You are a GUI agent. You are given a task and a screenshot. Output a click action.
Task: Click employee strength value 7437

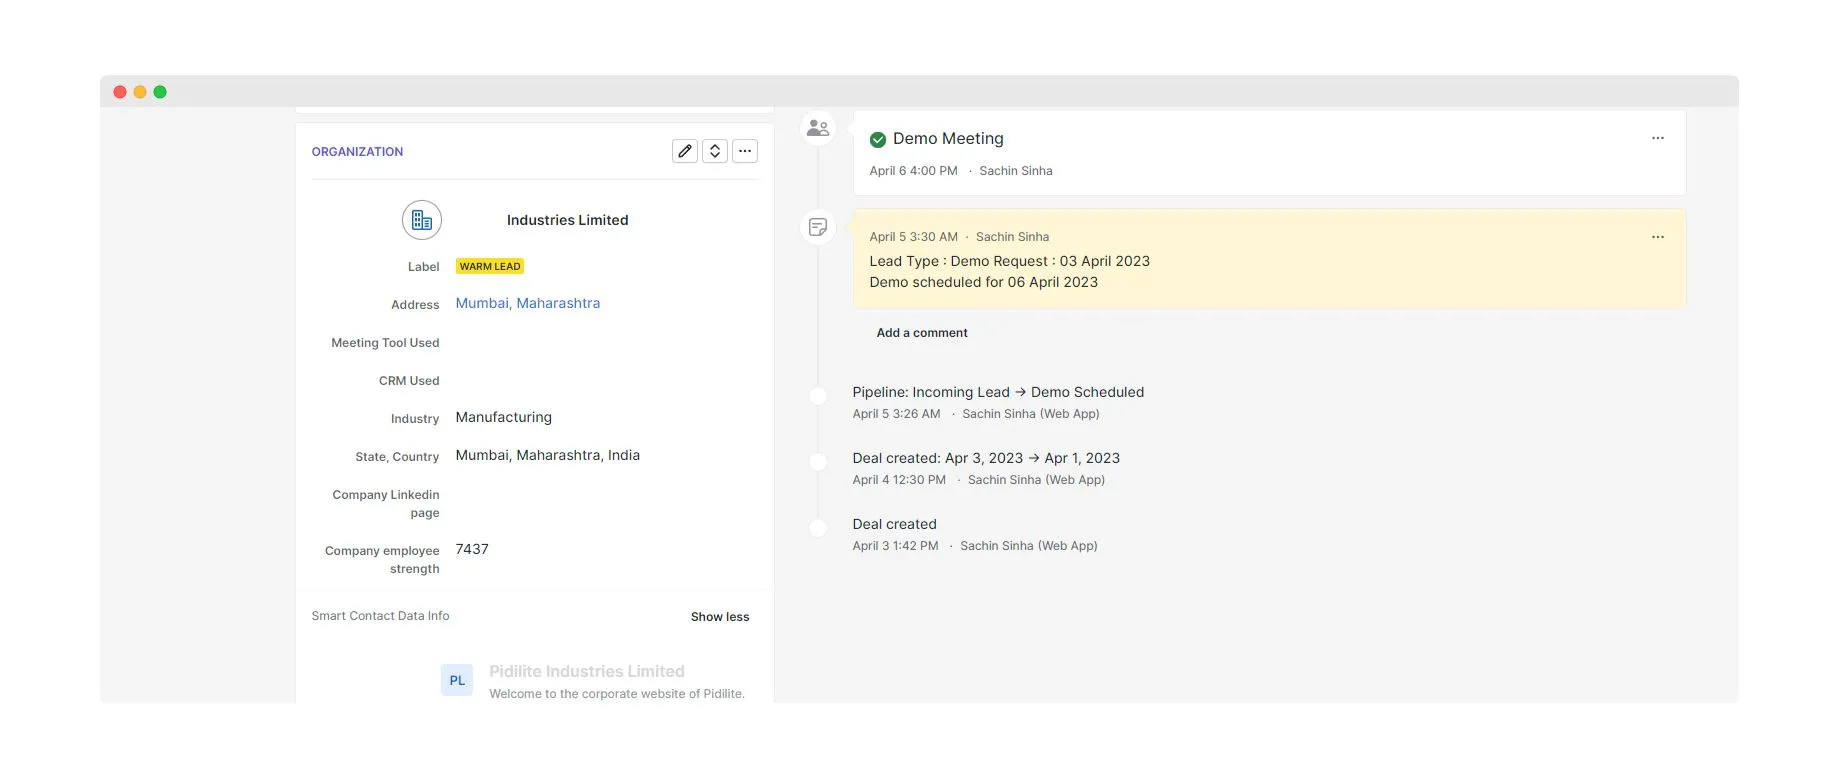pyautogui.click(x=472, y=549)
